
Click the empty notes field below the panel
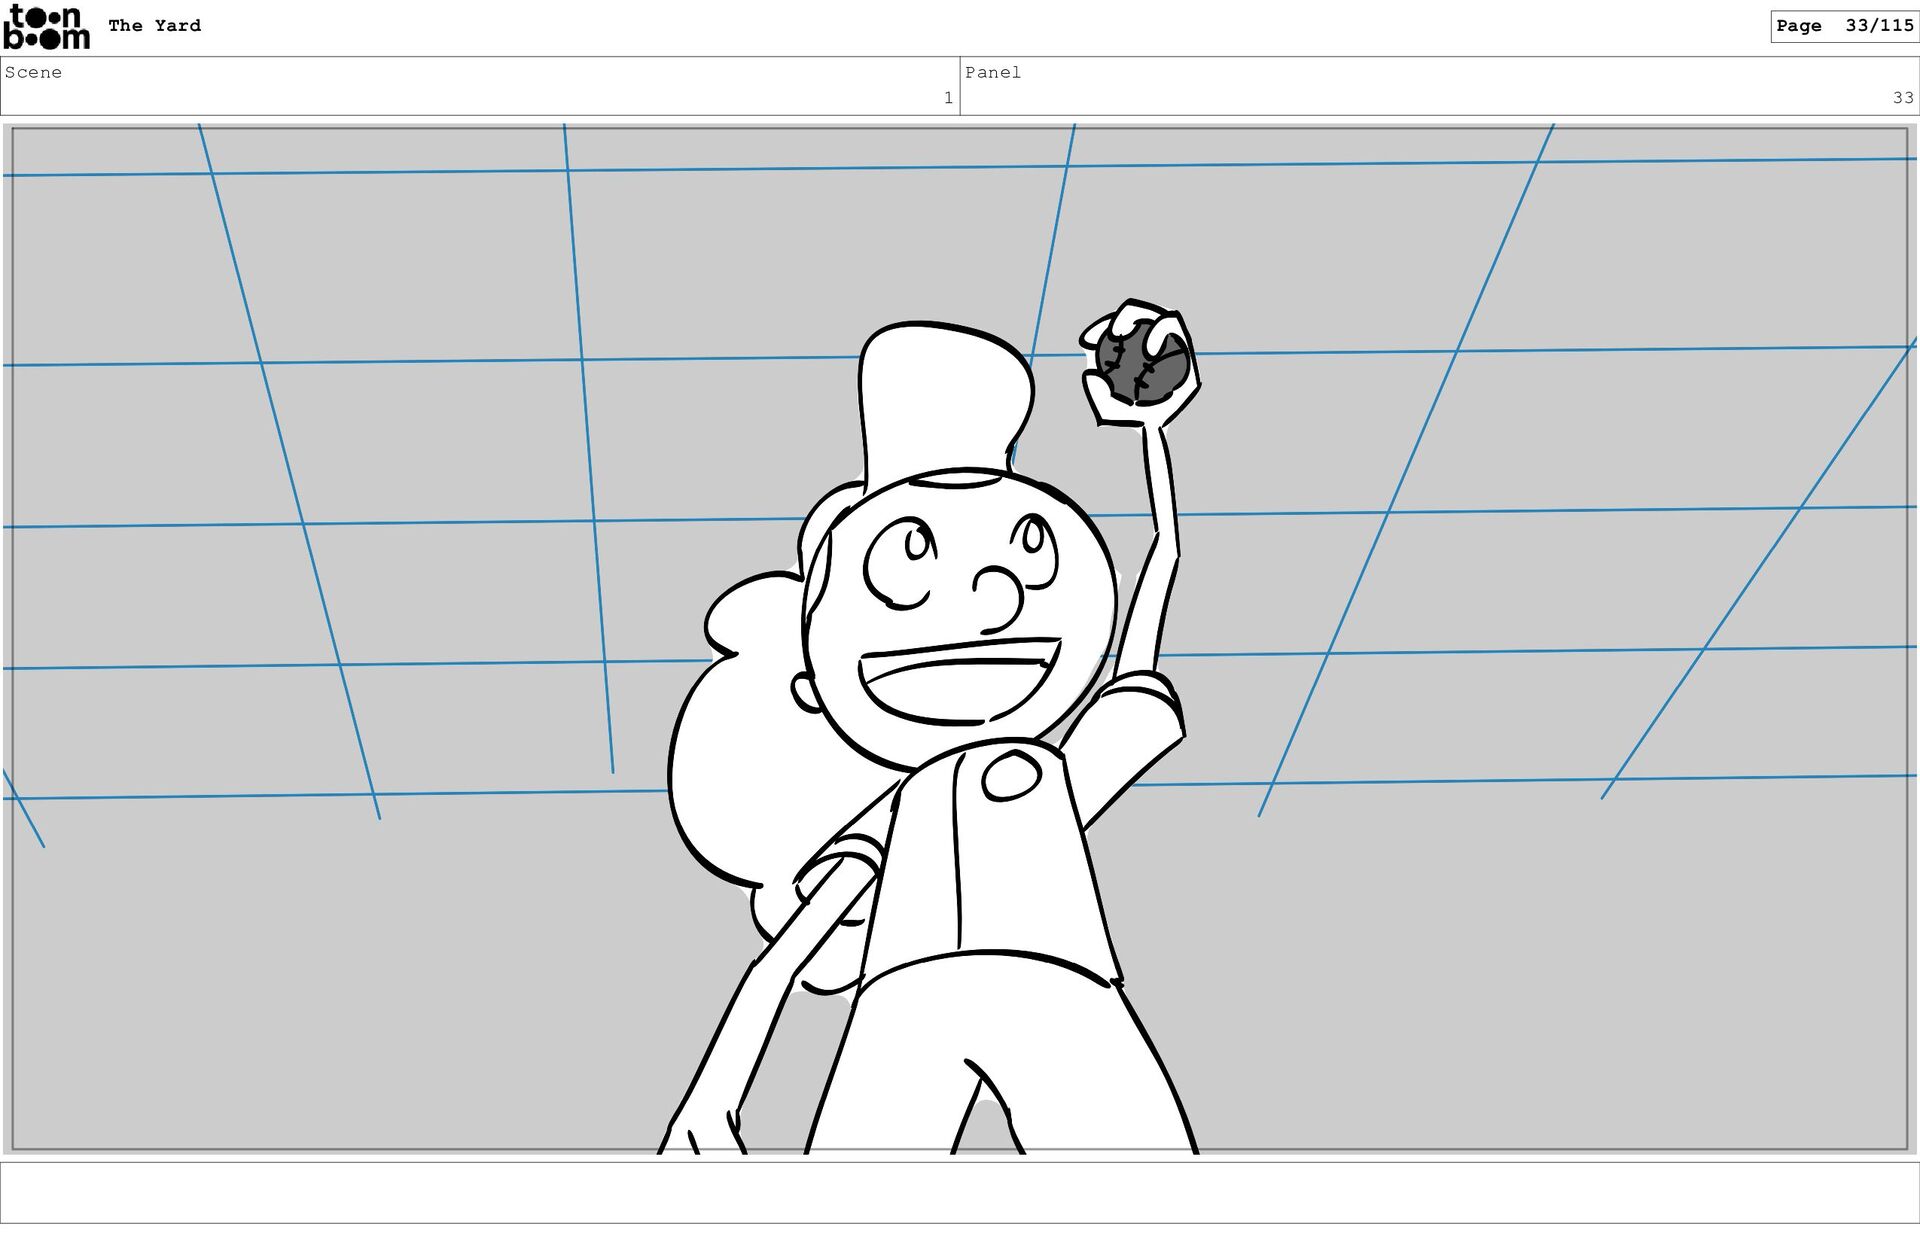click(960, 1192)
